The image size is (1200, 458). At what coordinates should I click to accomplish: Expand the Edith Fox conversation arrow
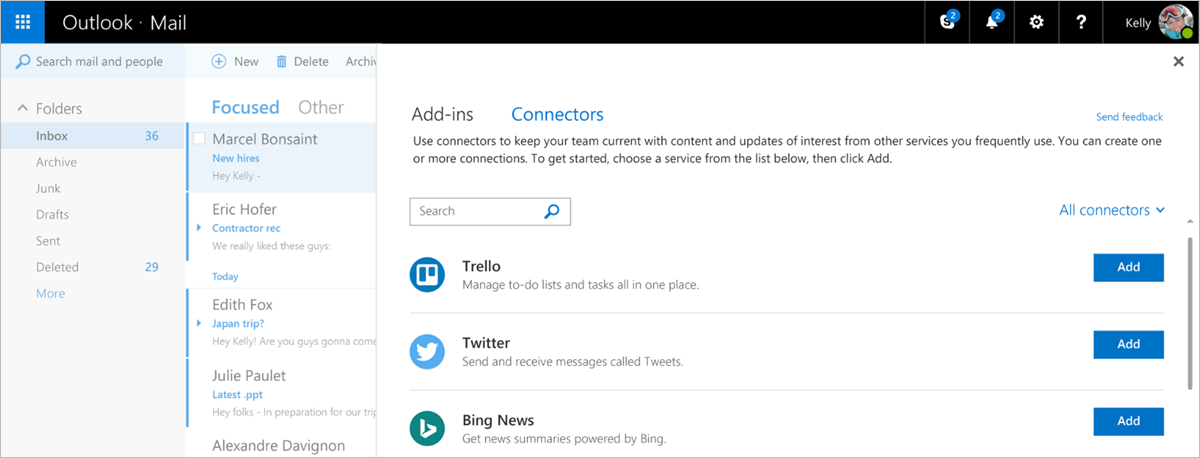point(200,323)
